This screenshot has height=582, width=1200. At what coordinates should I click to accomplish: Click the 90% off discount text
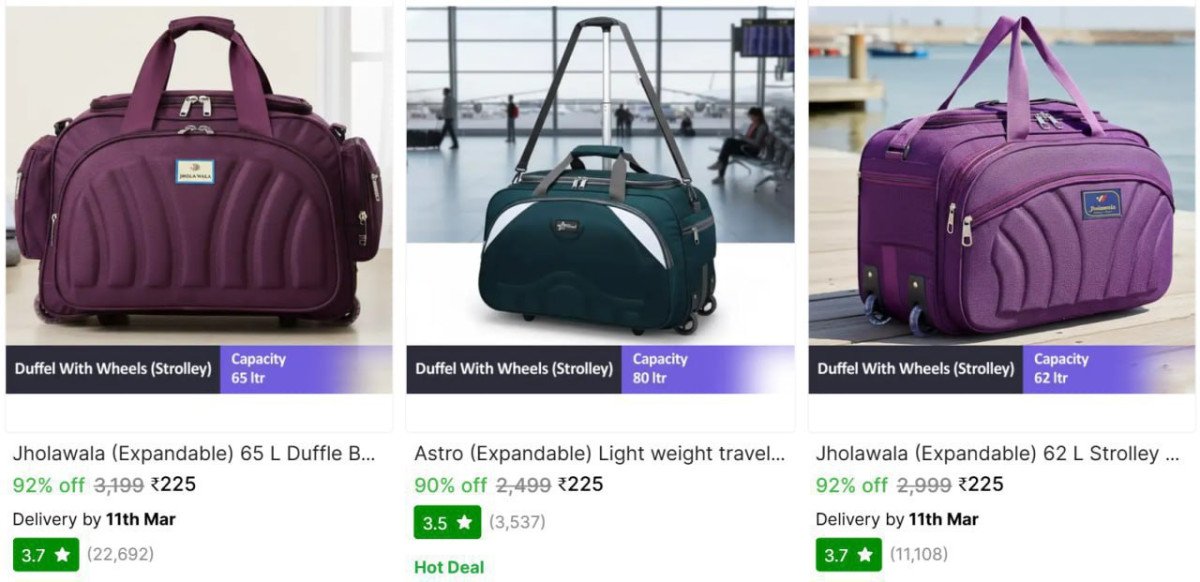click(450, 485)
